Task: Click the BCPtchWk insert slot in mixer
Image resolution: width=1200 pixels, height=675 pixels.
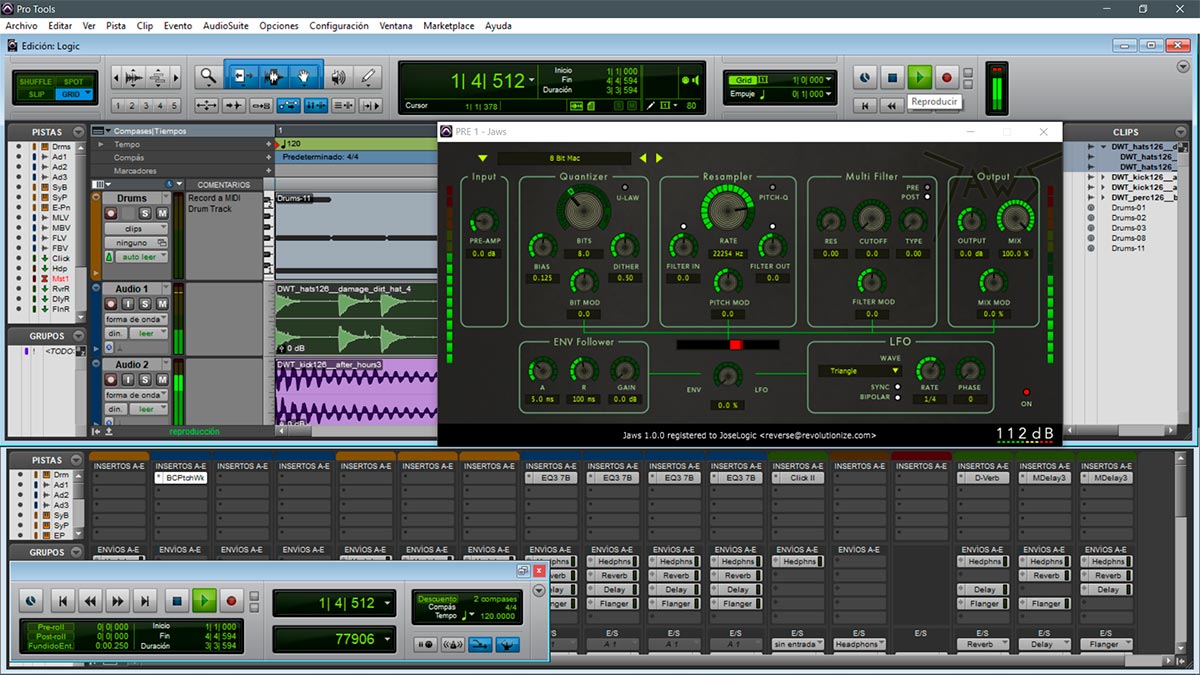Action: 180,478
